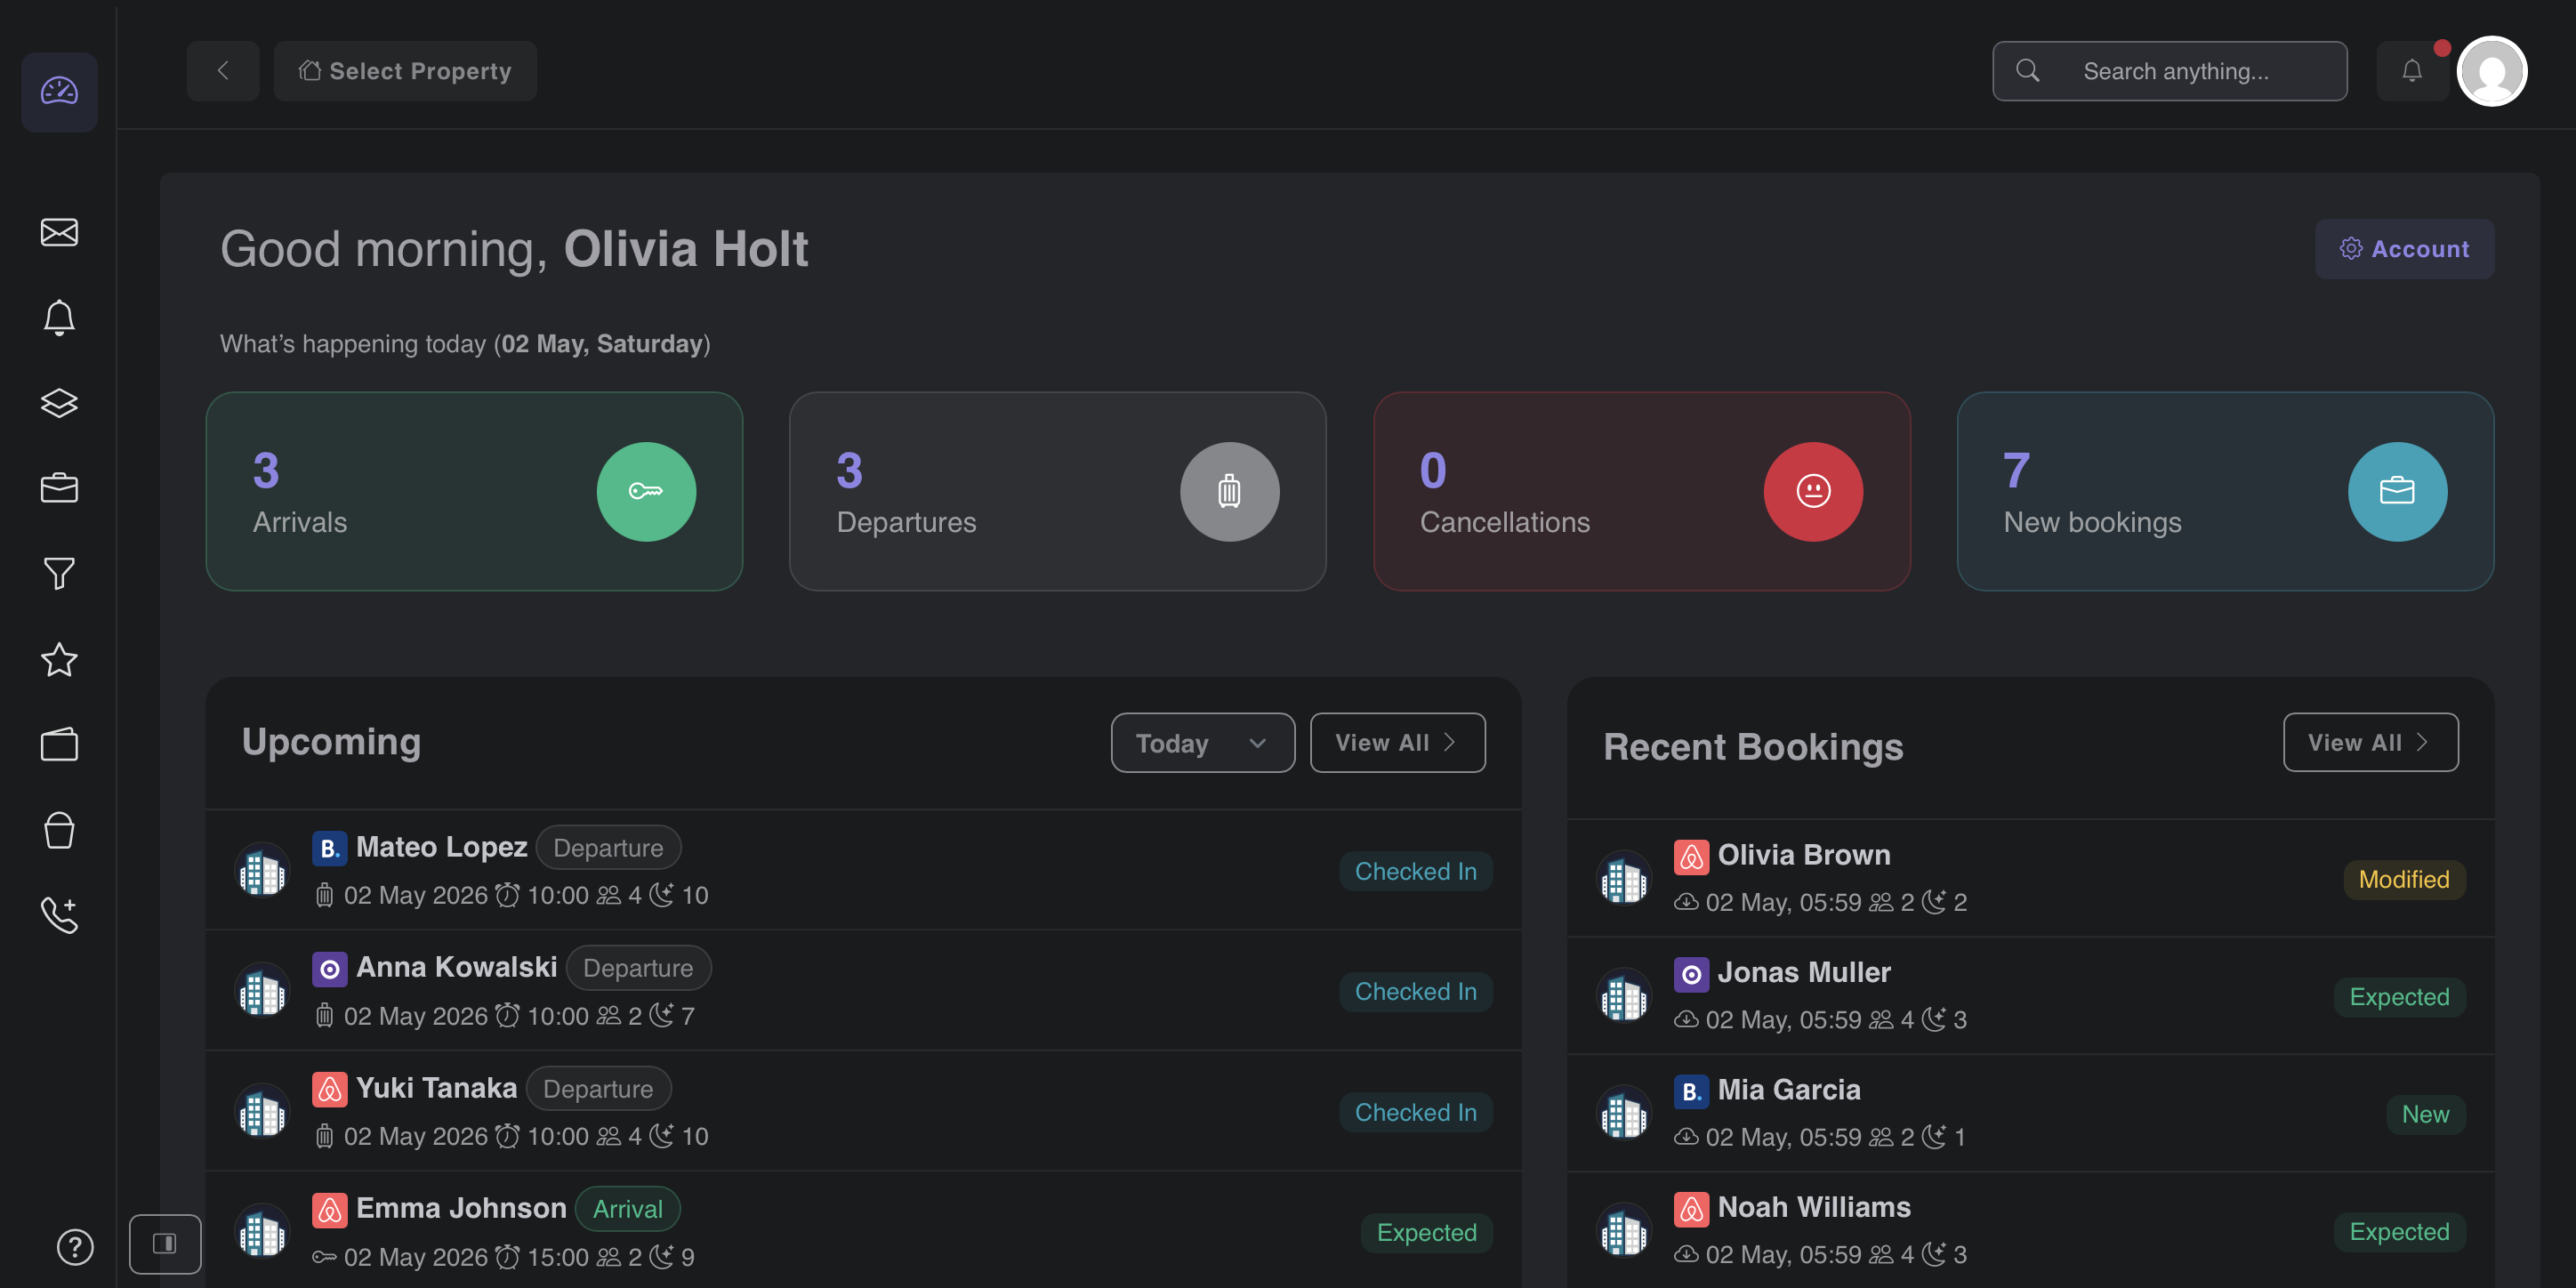
Task: Click the New status badge
Action: coord(2425,1114)
